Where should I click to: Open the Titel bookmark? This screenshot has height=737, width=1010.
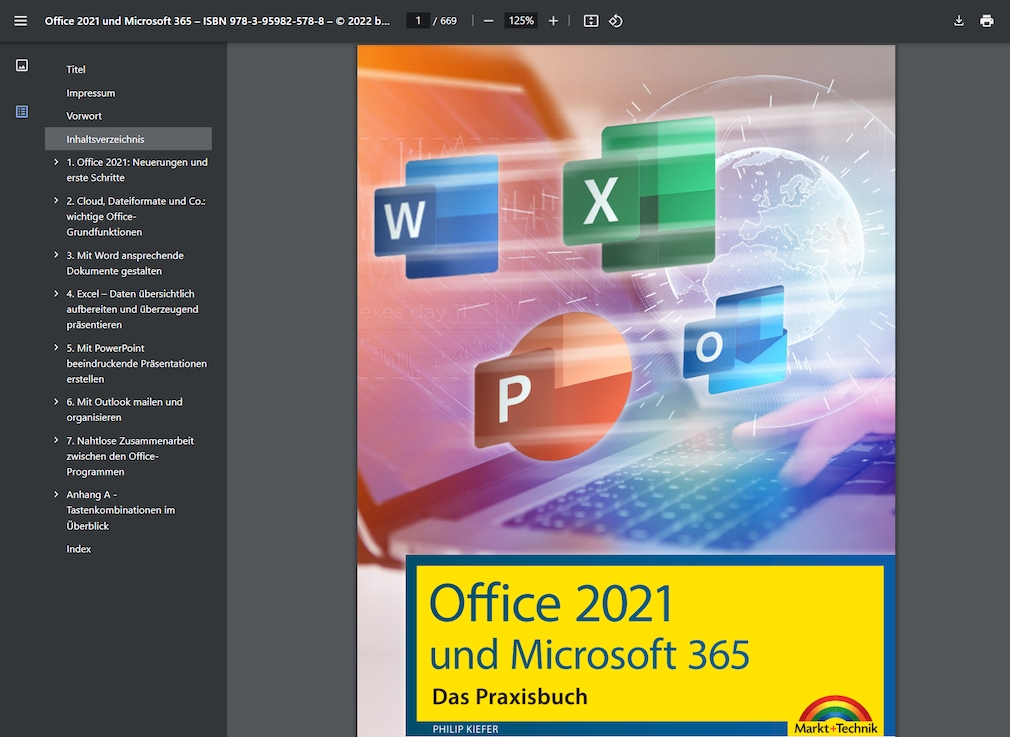pyautogui.click(x=75, y=69)
